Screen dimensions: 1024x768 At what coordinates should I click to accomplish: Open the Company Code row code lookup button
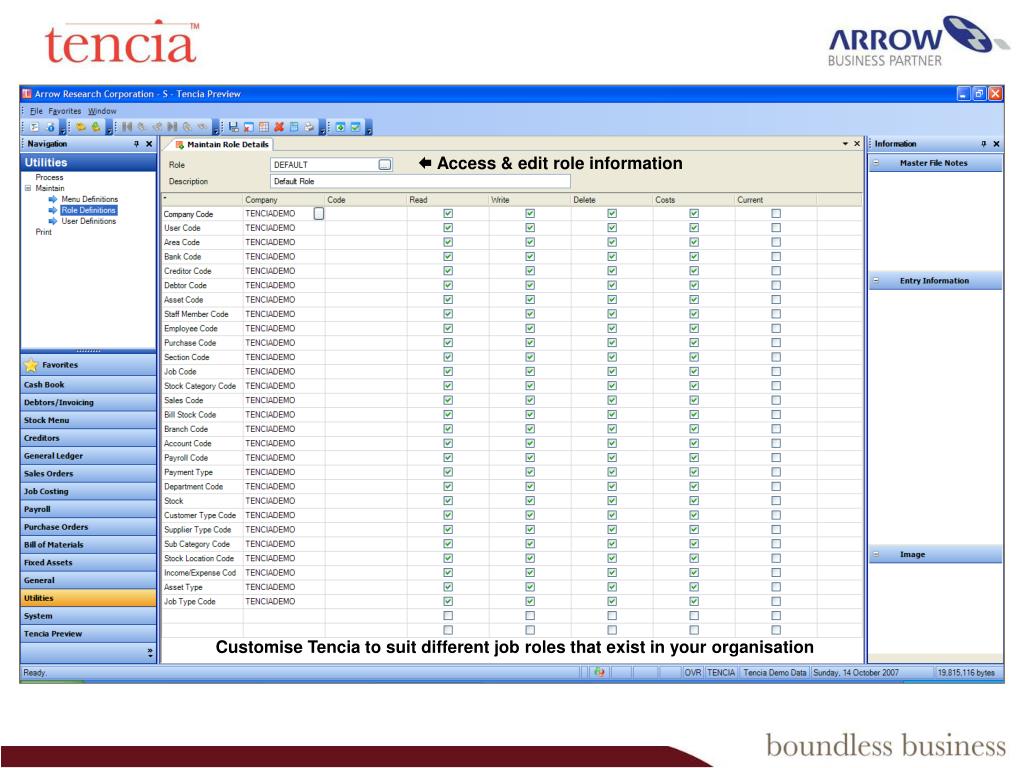click(319, 214)
